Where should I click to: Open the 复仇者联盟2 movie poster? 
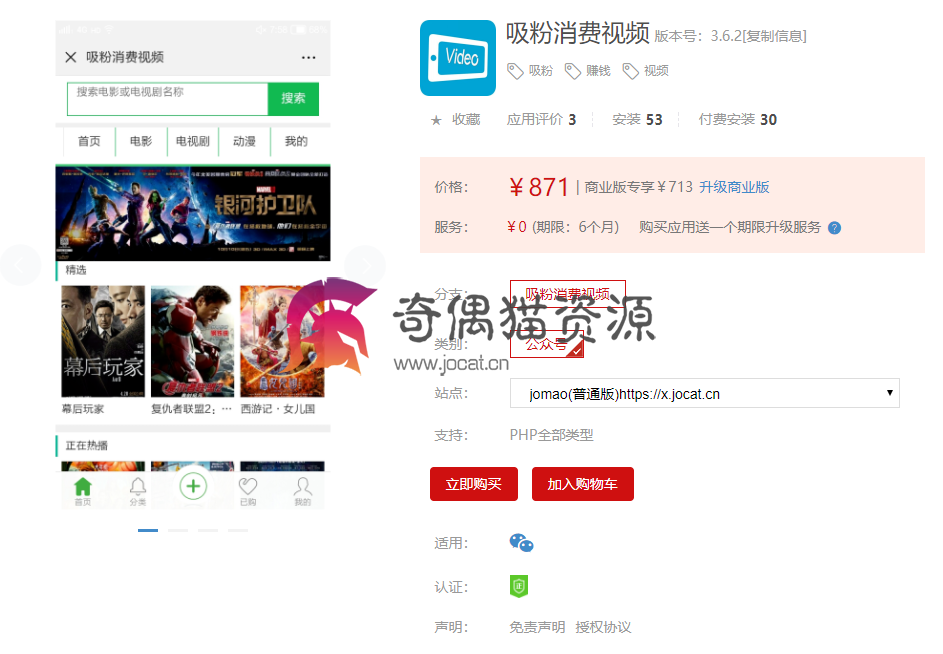[x=192, y=341]
